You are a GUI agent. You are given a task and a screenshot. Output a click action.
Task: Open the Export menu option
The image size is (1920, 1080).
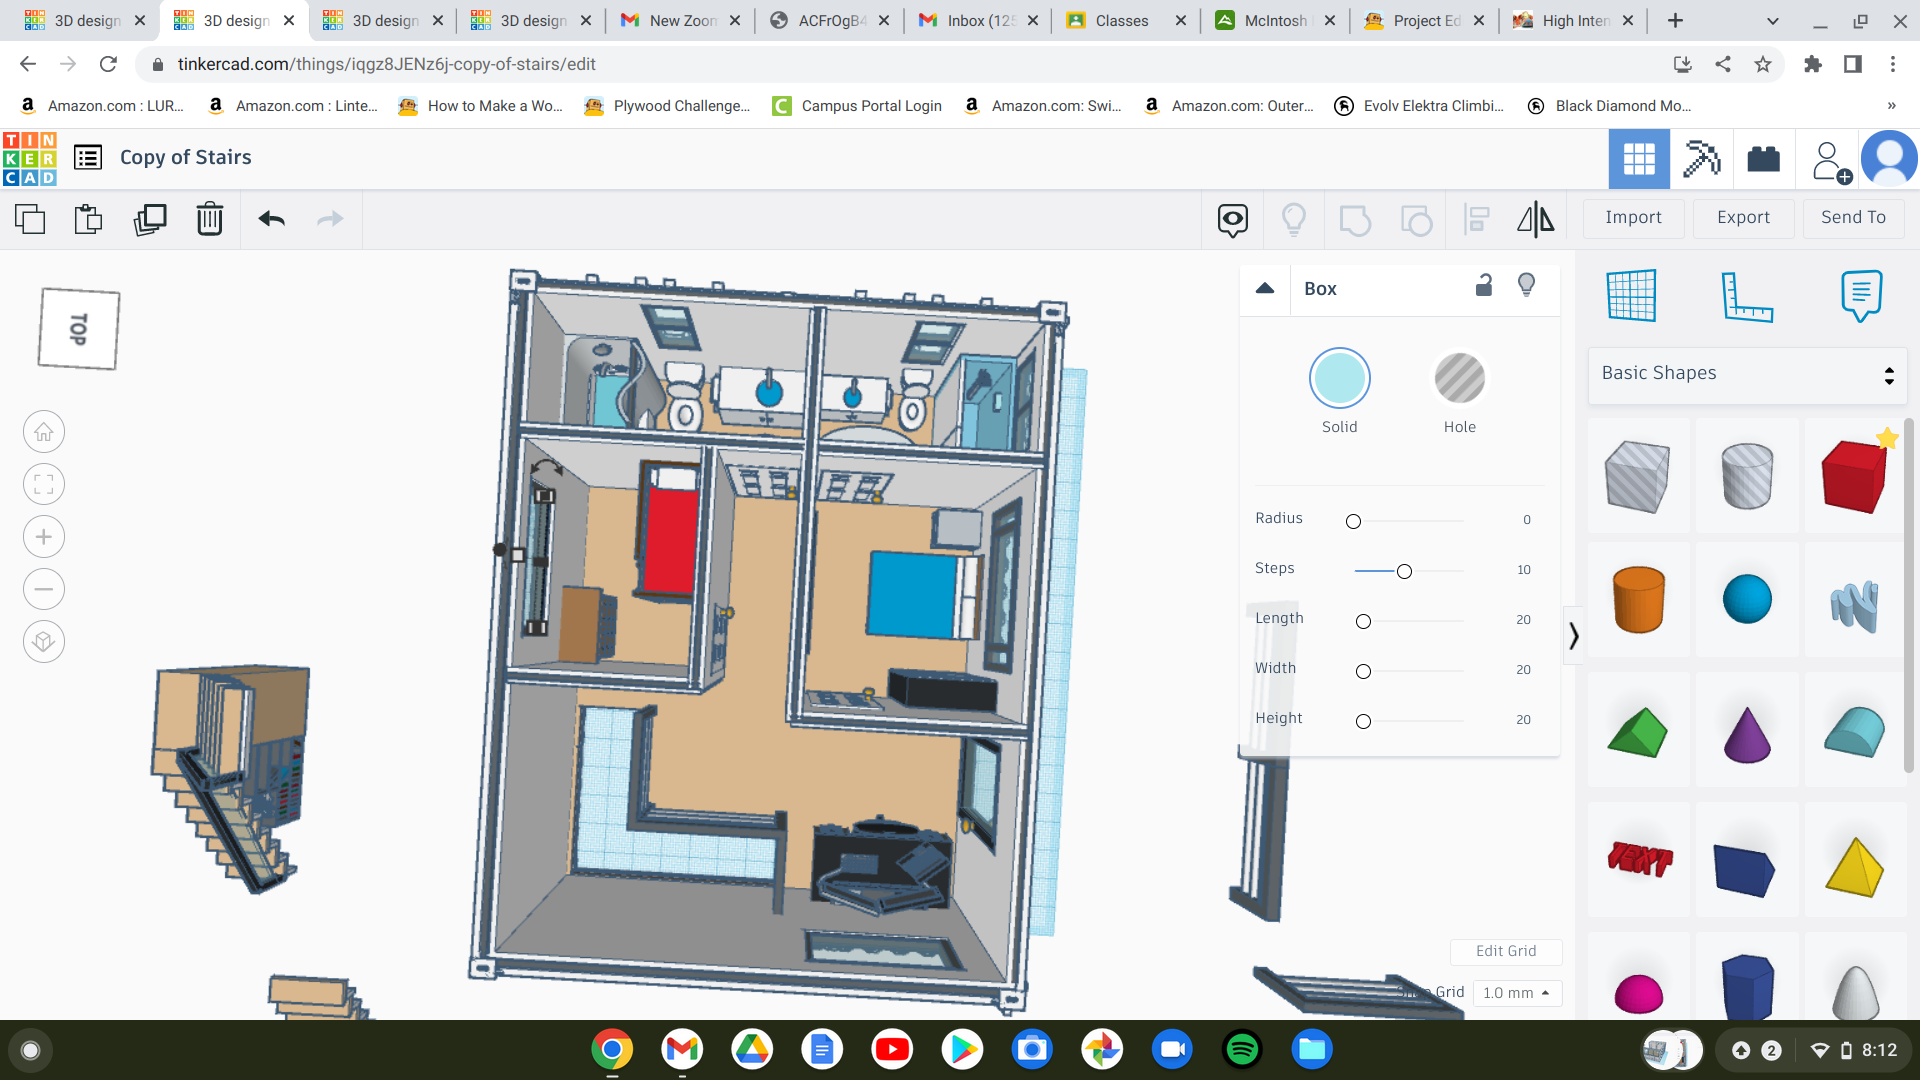pyautogui.click(x=1742, y=218)
